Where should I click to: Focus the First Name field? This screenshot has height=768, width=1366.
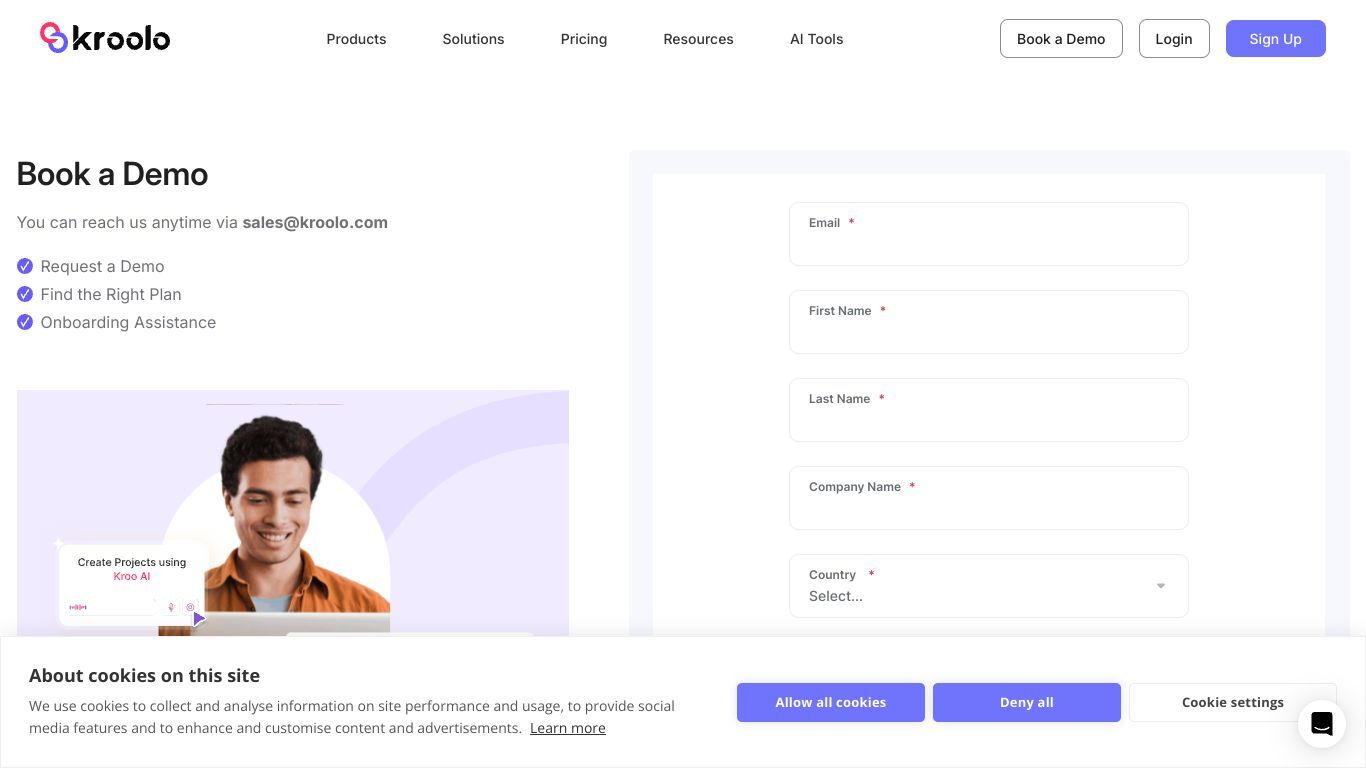coord(989,322)
